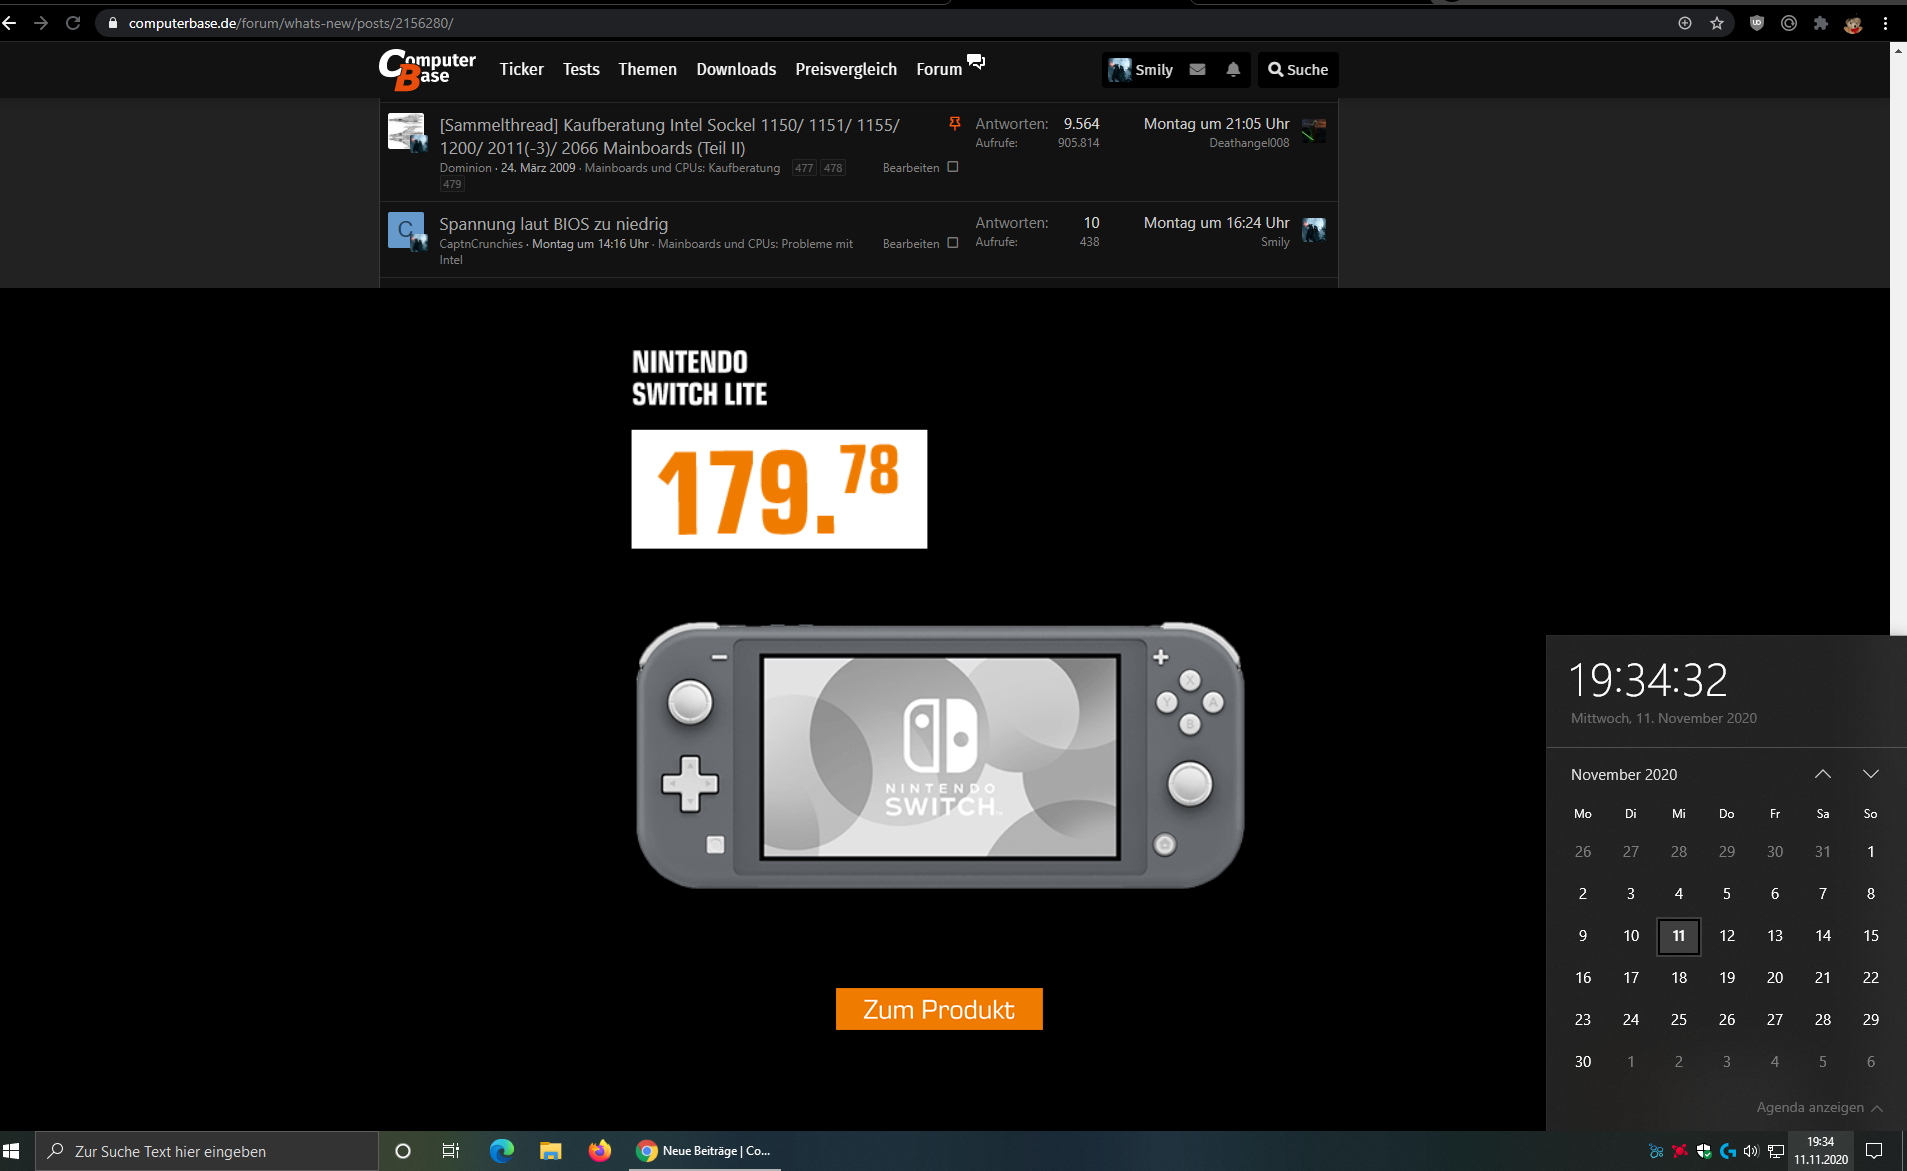Viewport: 1907px width, 1171px height.
Task: Select November 25 in the calendar
Action: pyautogui.click(x=1679, y=1020)
